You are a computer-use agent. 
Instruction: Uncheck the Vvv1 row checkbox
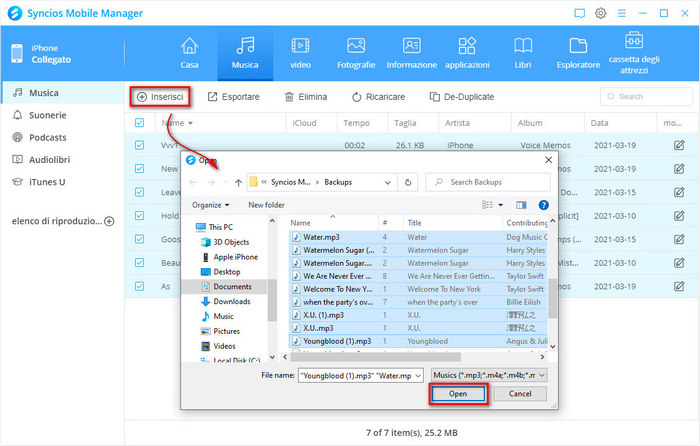click(139, 145)
